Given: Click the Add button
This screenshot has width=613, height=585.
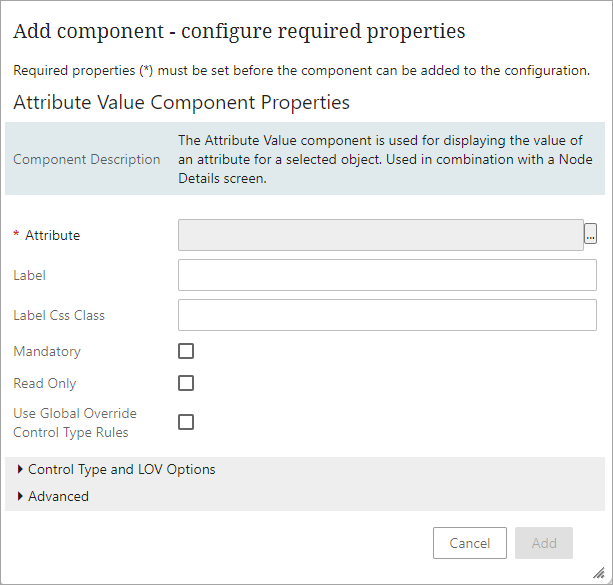Looking at the screenshot, I should [544, 543].
